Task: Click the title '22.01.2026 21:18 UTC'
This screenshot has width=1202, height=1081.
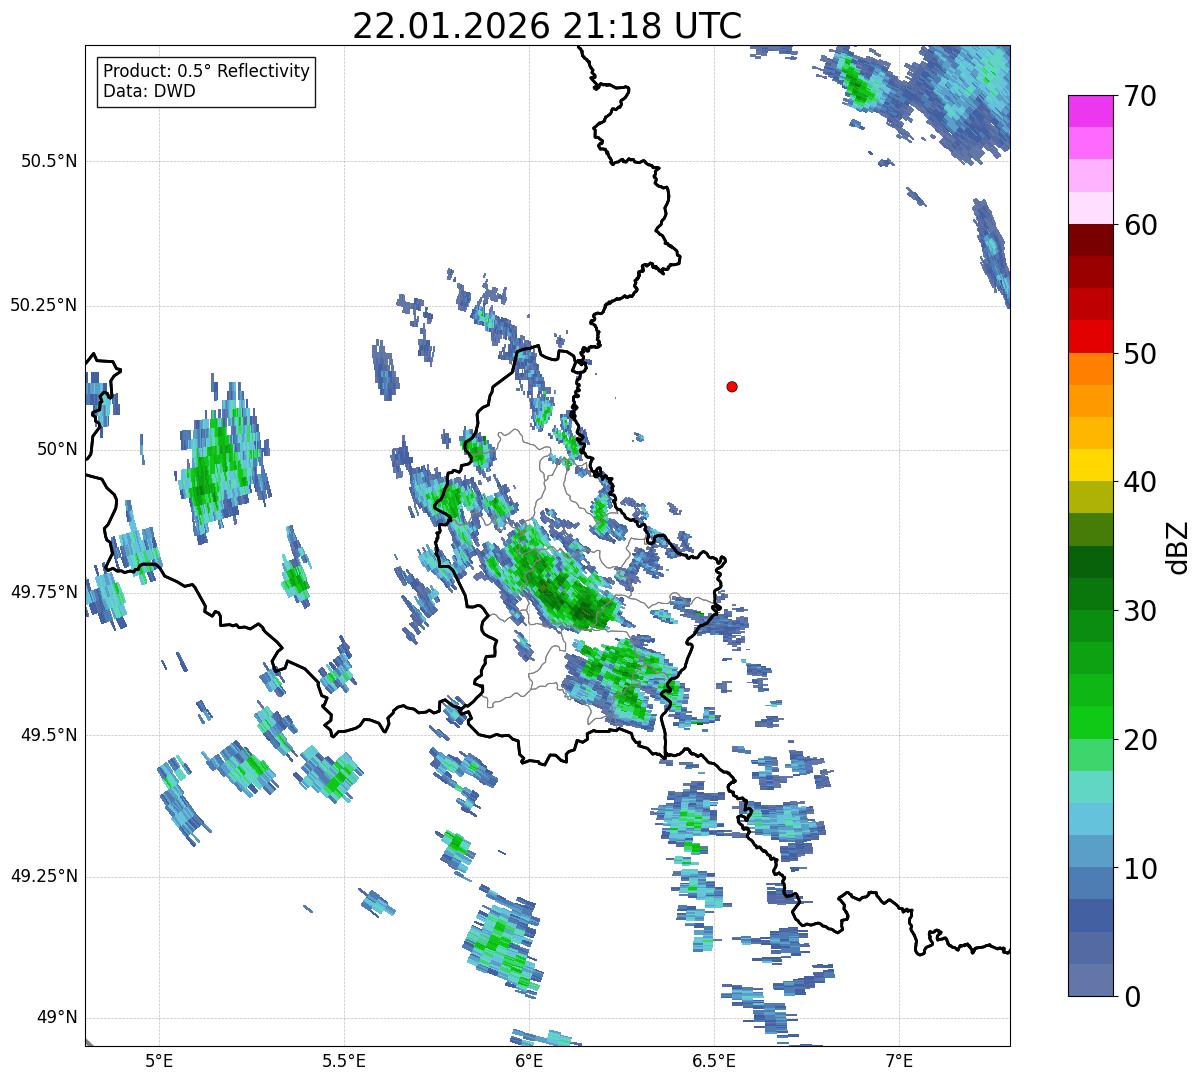Action: pyautogui.click(x=547, y=26)
